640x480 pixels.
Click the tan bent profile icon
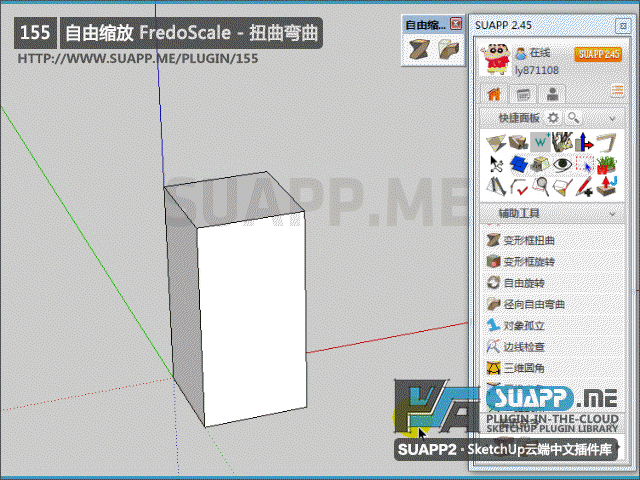606,143
